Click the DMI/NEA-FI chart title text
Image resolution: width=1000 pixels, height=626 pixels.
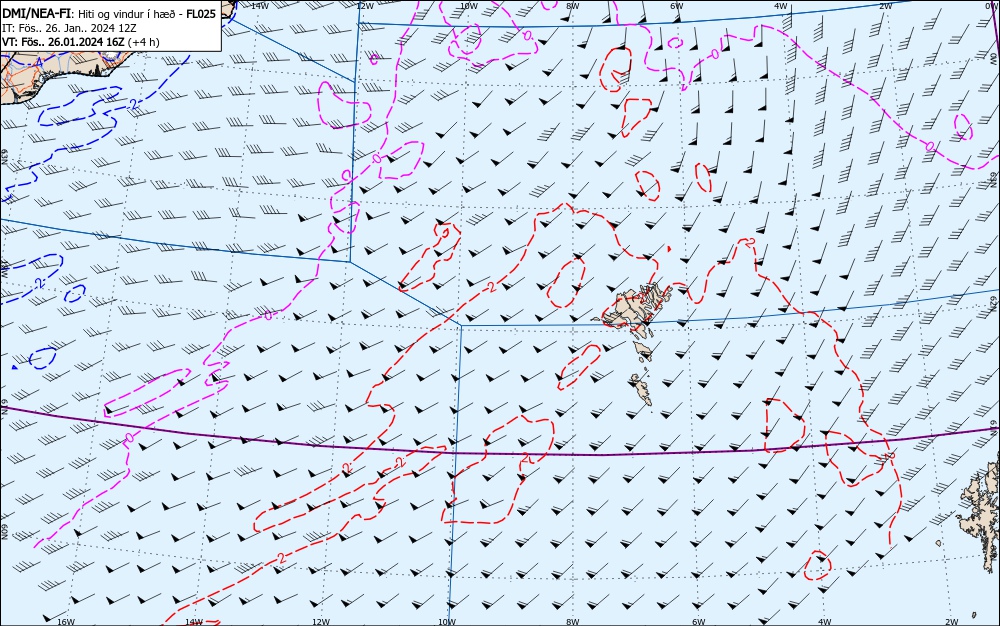[36, 14]
